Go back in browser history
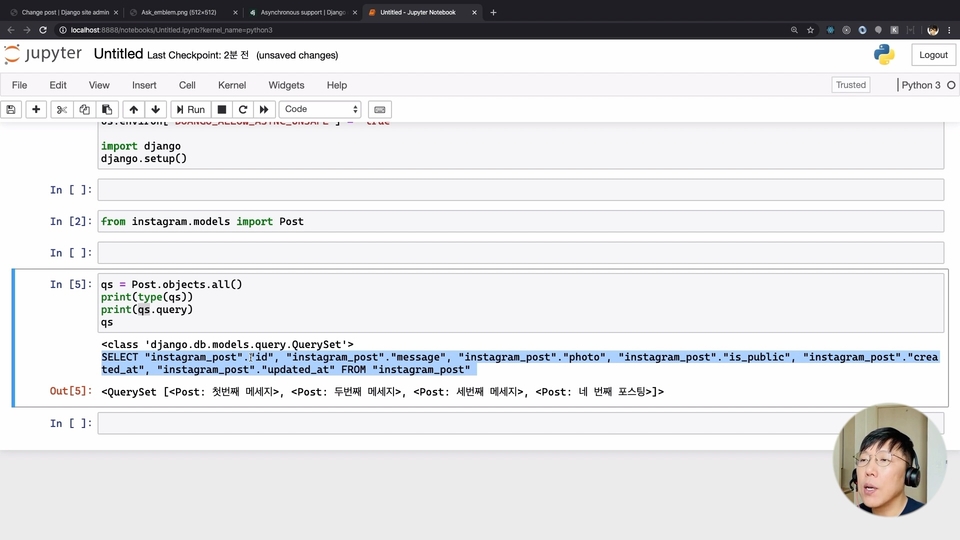The image size is (960, 540). (11, 30)
